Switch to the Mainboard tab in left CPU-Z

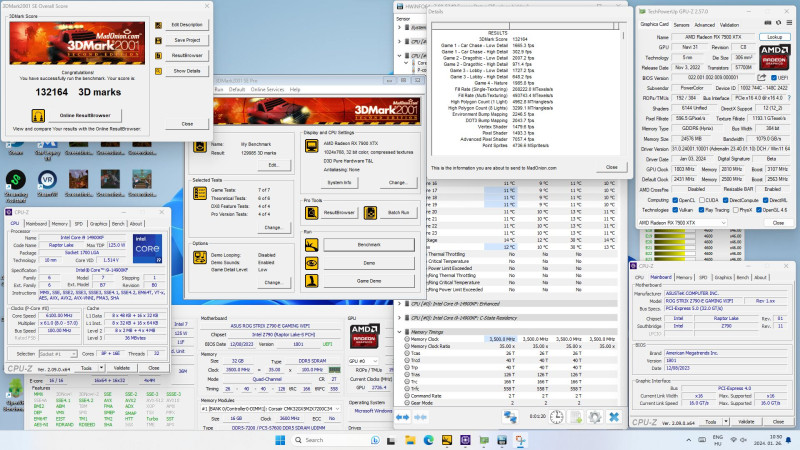pos(36,223)
